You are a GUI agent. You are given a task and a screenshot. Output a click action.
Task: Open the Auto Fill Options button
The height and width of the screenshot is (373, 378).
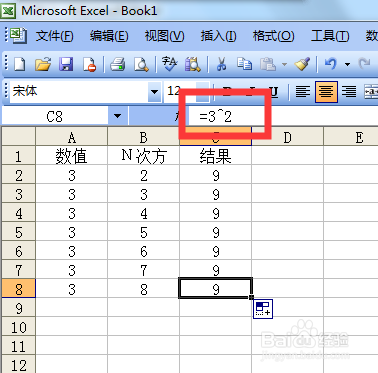(x=263, y=309)
